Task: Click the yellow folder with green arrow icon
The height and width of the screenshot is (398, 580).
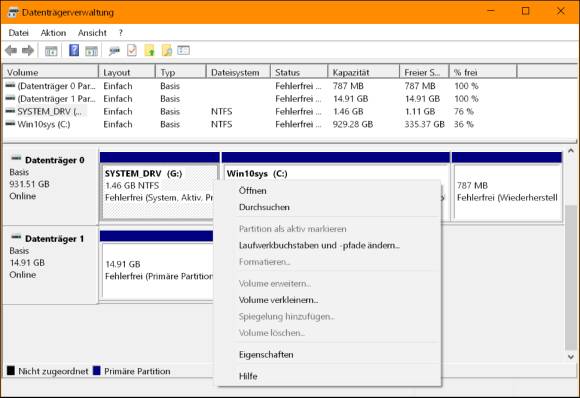Action: click(149, 50)
